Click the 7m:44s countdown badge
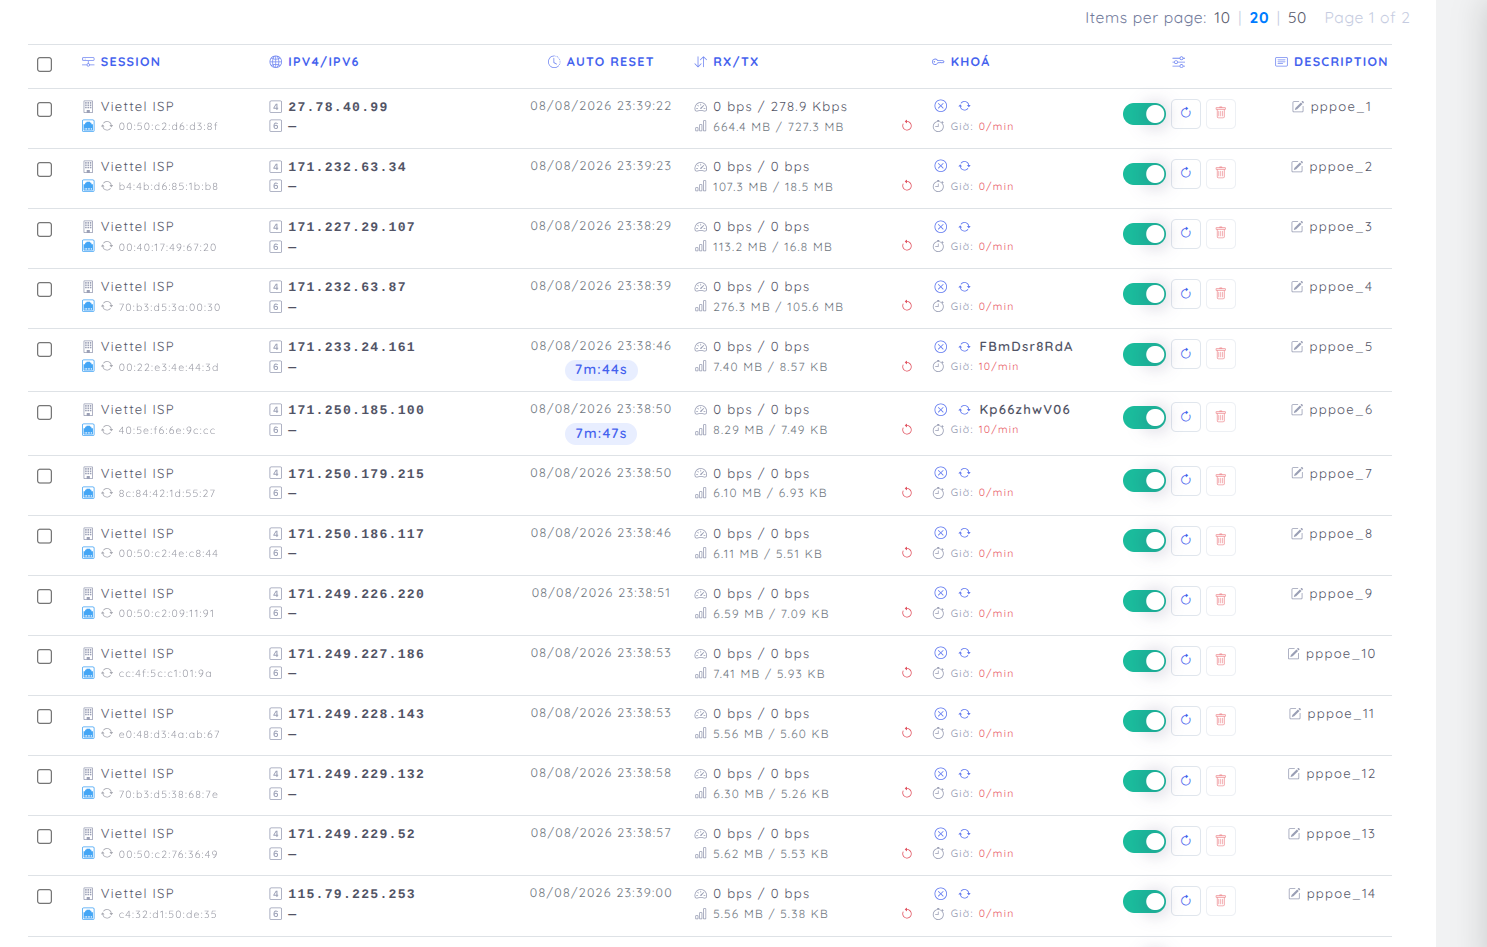This screenshot has width=1487, height=947. pos(601,370)
